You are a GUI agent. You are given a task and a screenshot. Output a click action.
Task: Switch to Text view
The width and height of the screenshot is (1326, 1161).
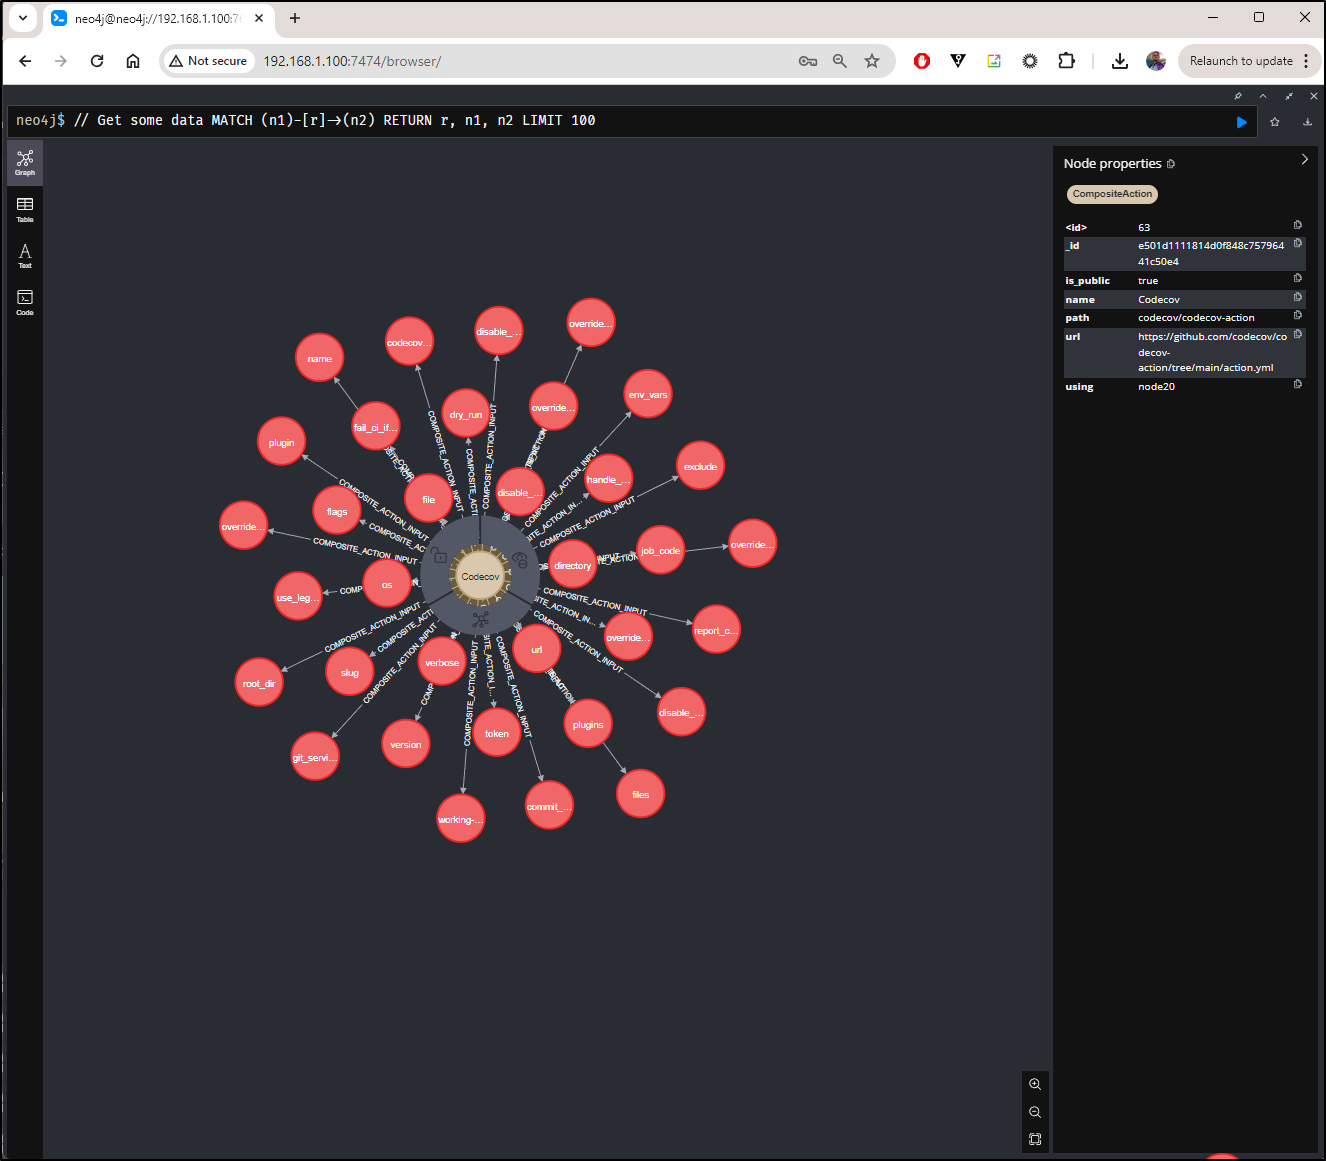(25, 256)
